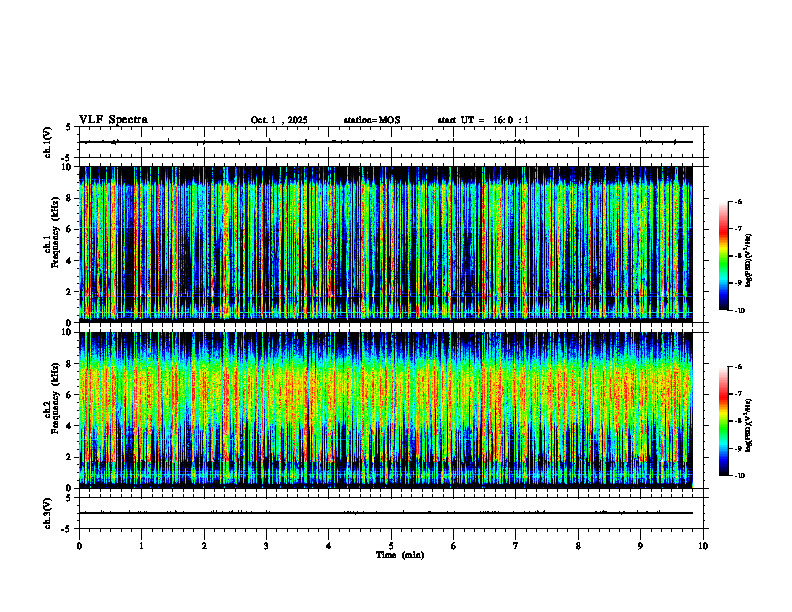Click the "8" tick on the time axis
Image resolution: width=792 pixels, height=612 pixels.
(578, 546)
